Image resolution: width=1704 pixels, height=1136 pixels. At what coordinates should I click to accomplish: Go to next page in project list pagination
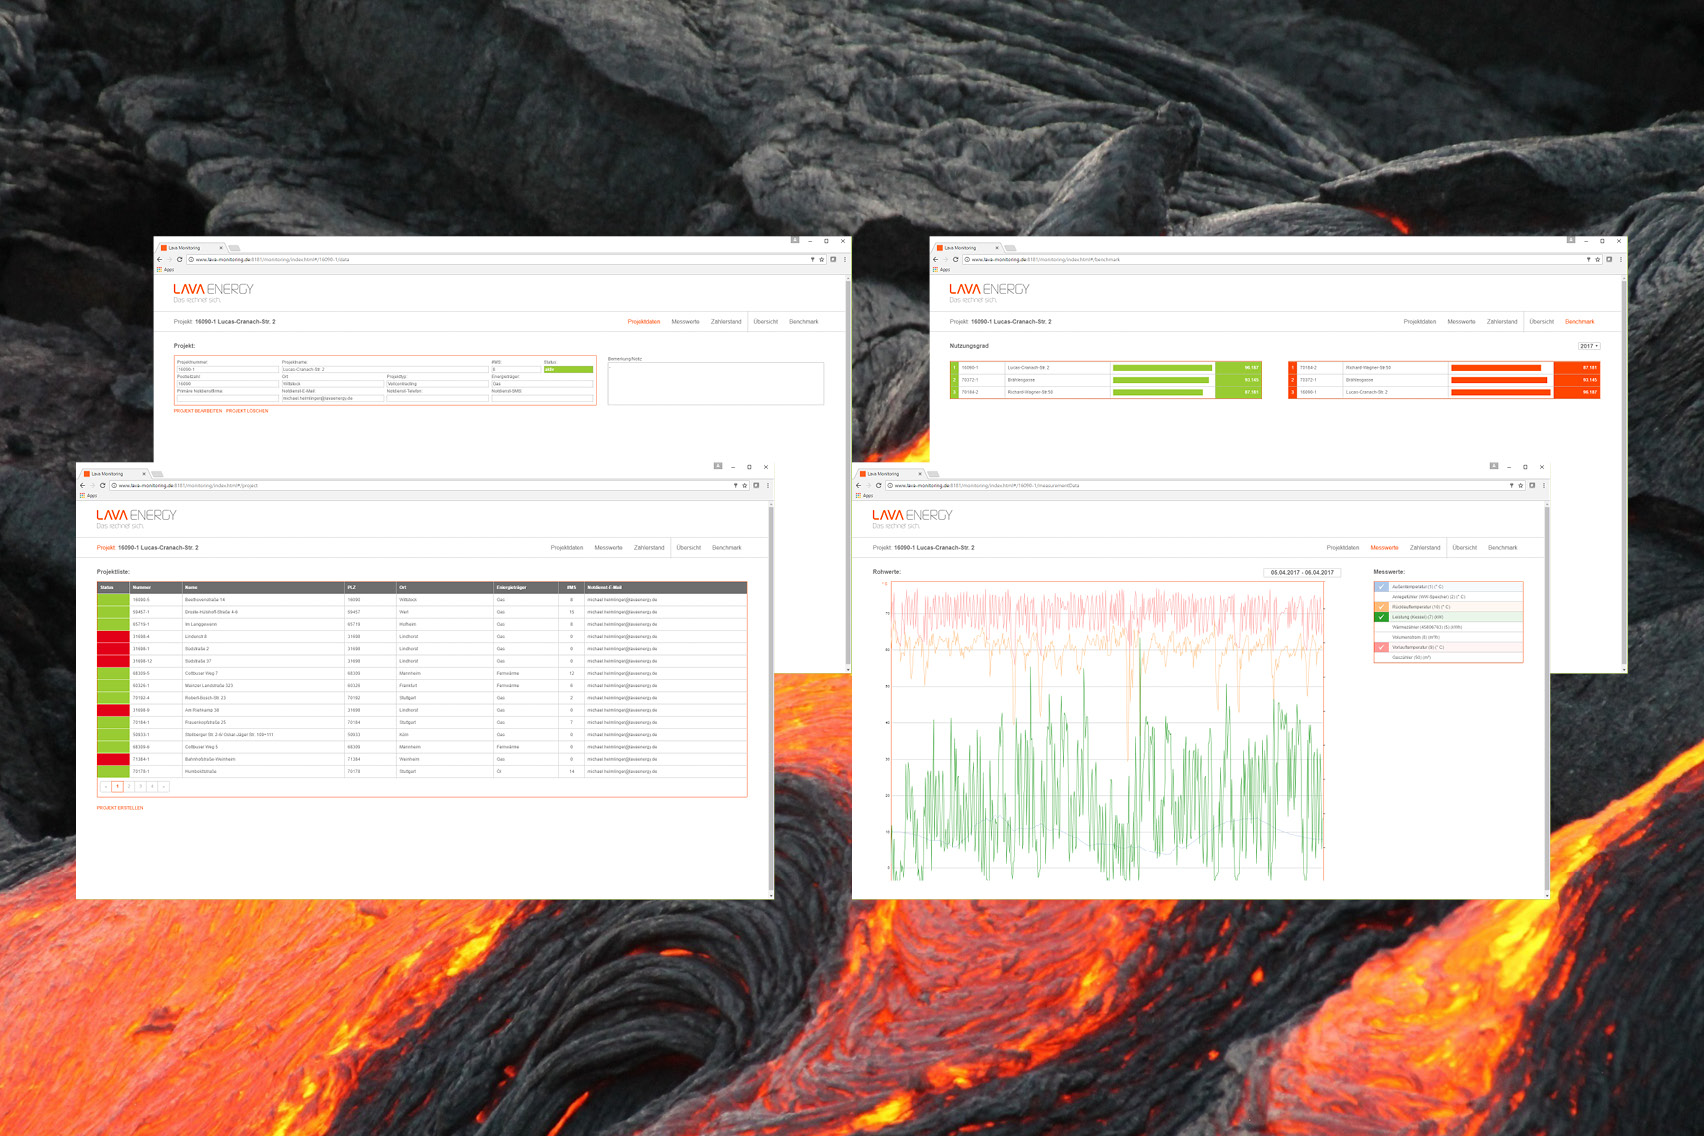[x=164, y=787]
